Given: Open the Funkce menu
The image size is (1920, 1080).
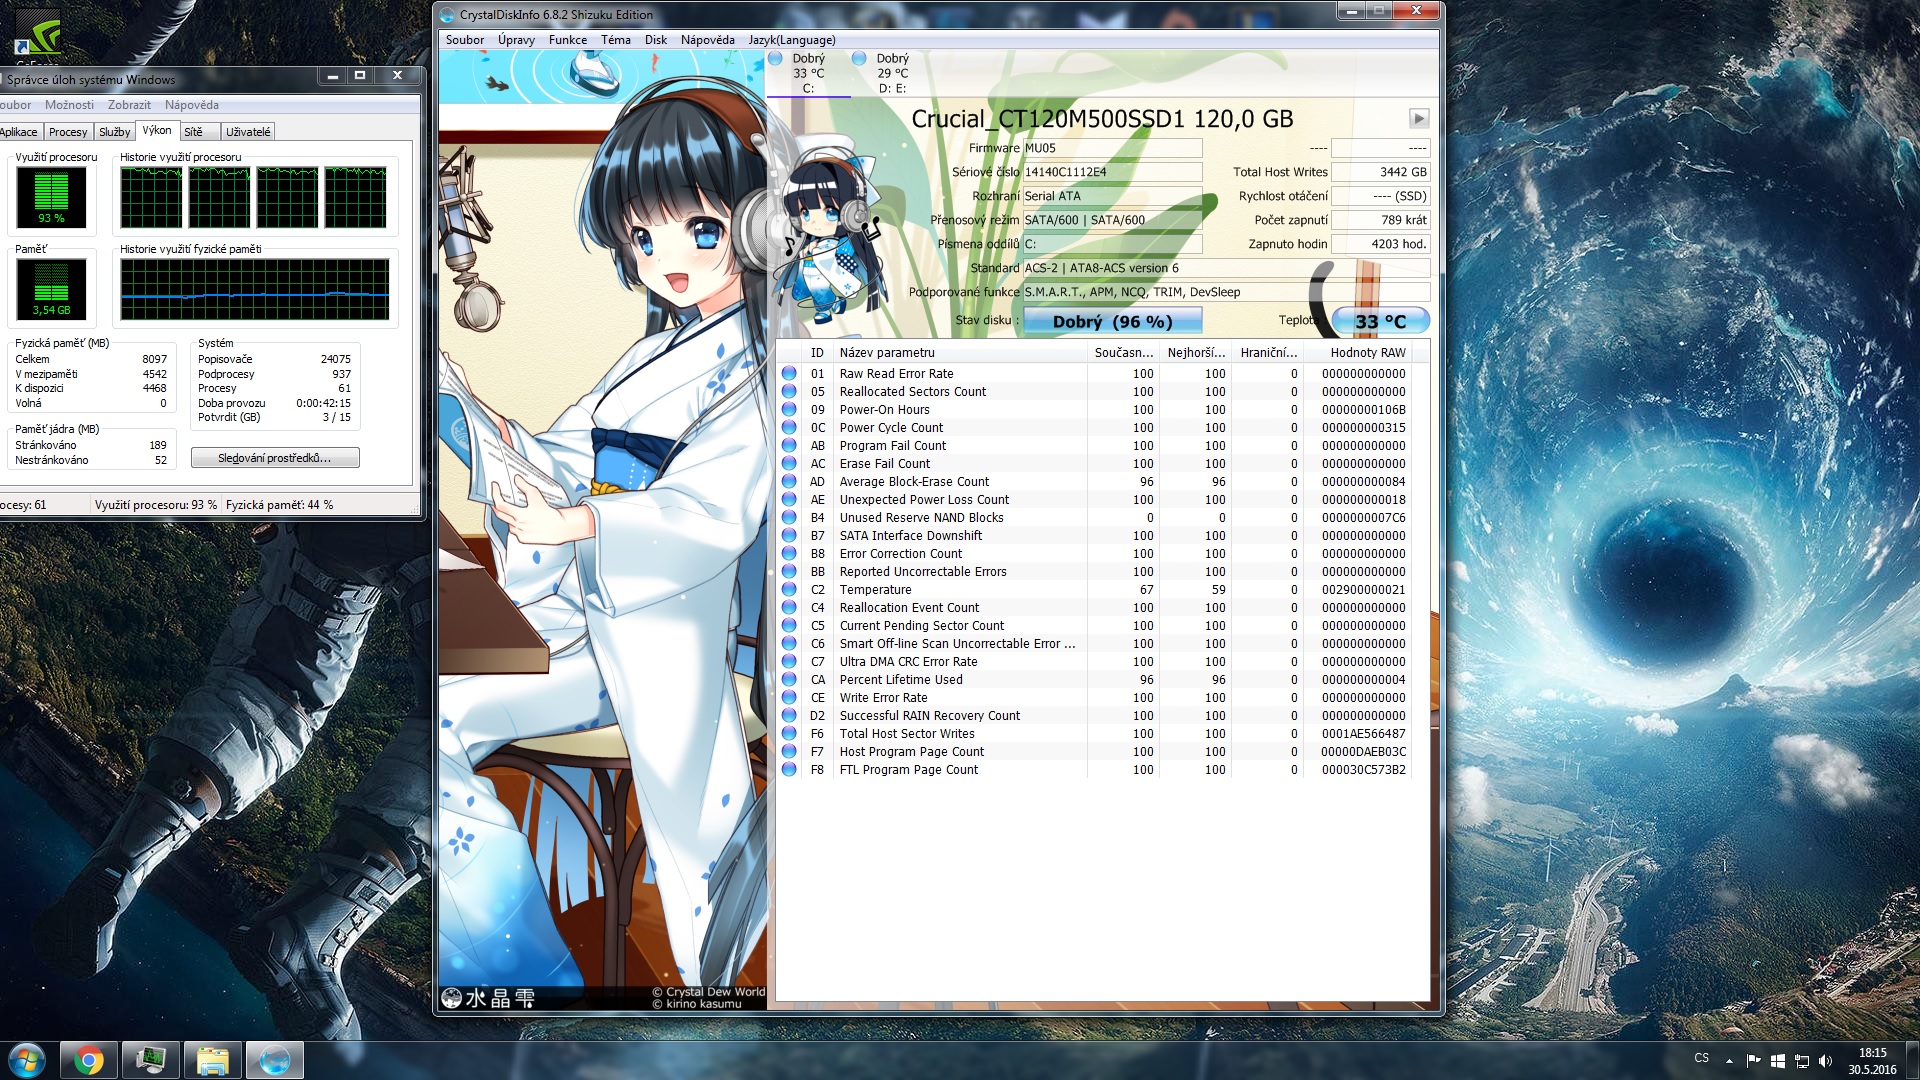Looking at the screenshot, I should click(567, 40).
